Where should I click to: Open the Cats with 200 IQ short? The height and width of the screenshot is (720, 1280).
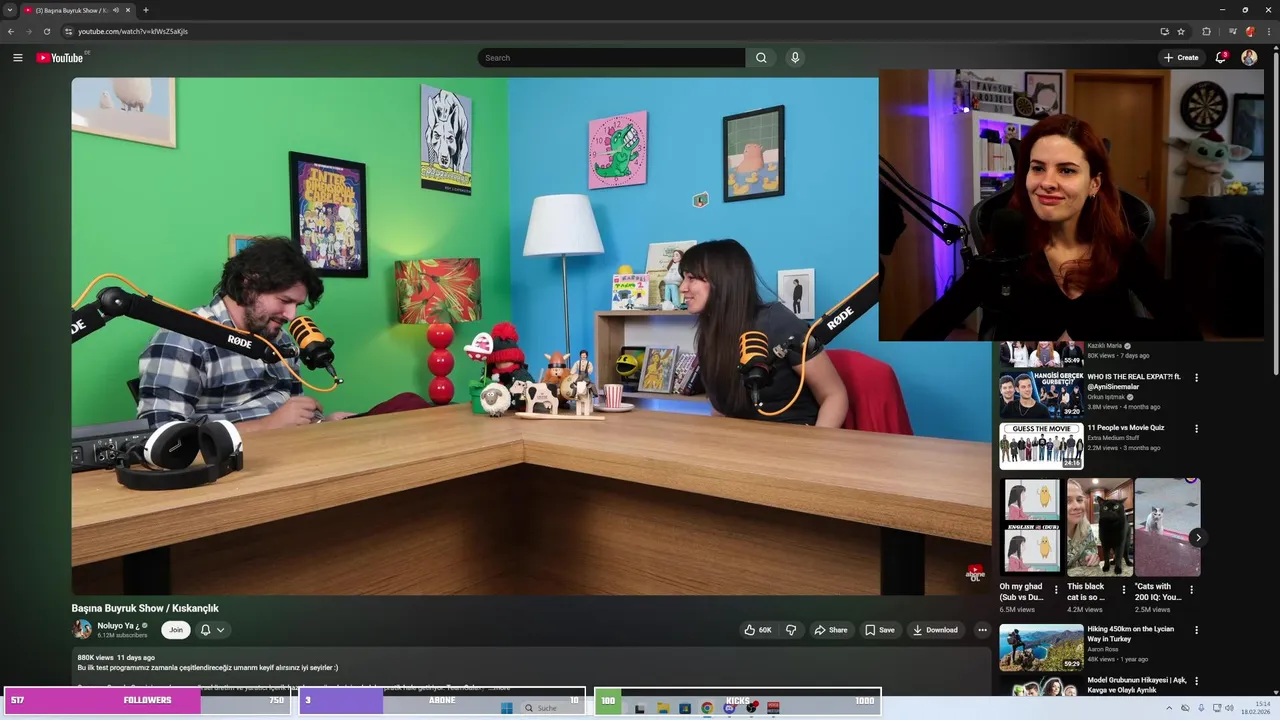click(1167, 527)
